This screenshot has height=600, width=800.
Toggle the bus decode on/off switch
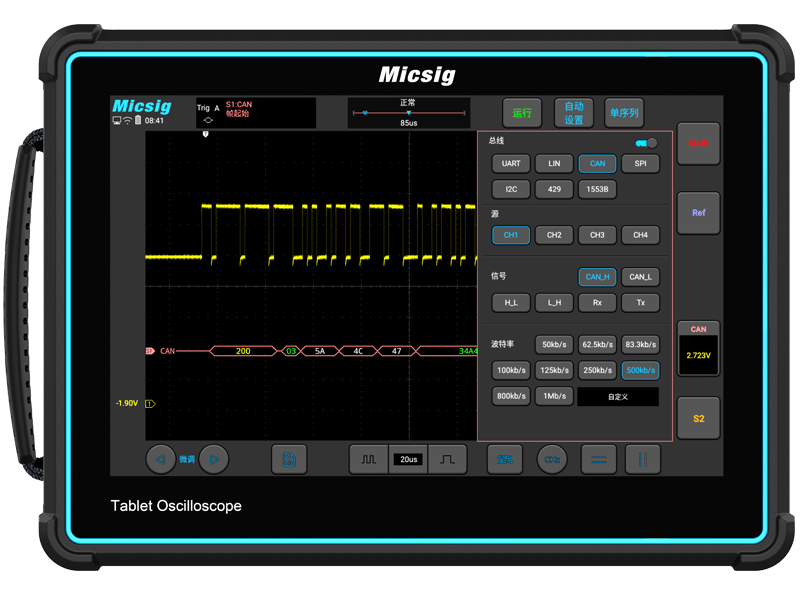click(646, 143)
